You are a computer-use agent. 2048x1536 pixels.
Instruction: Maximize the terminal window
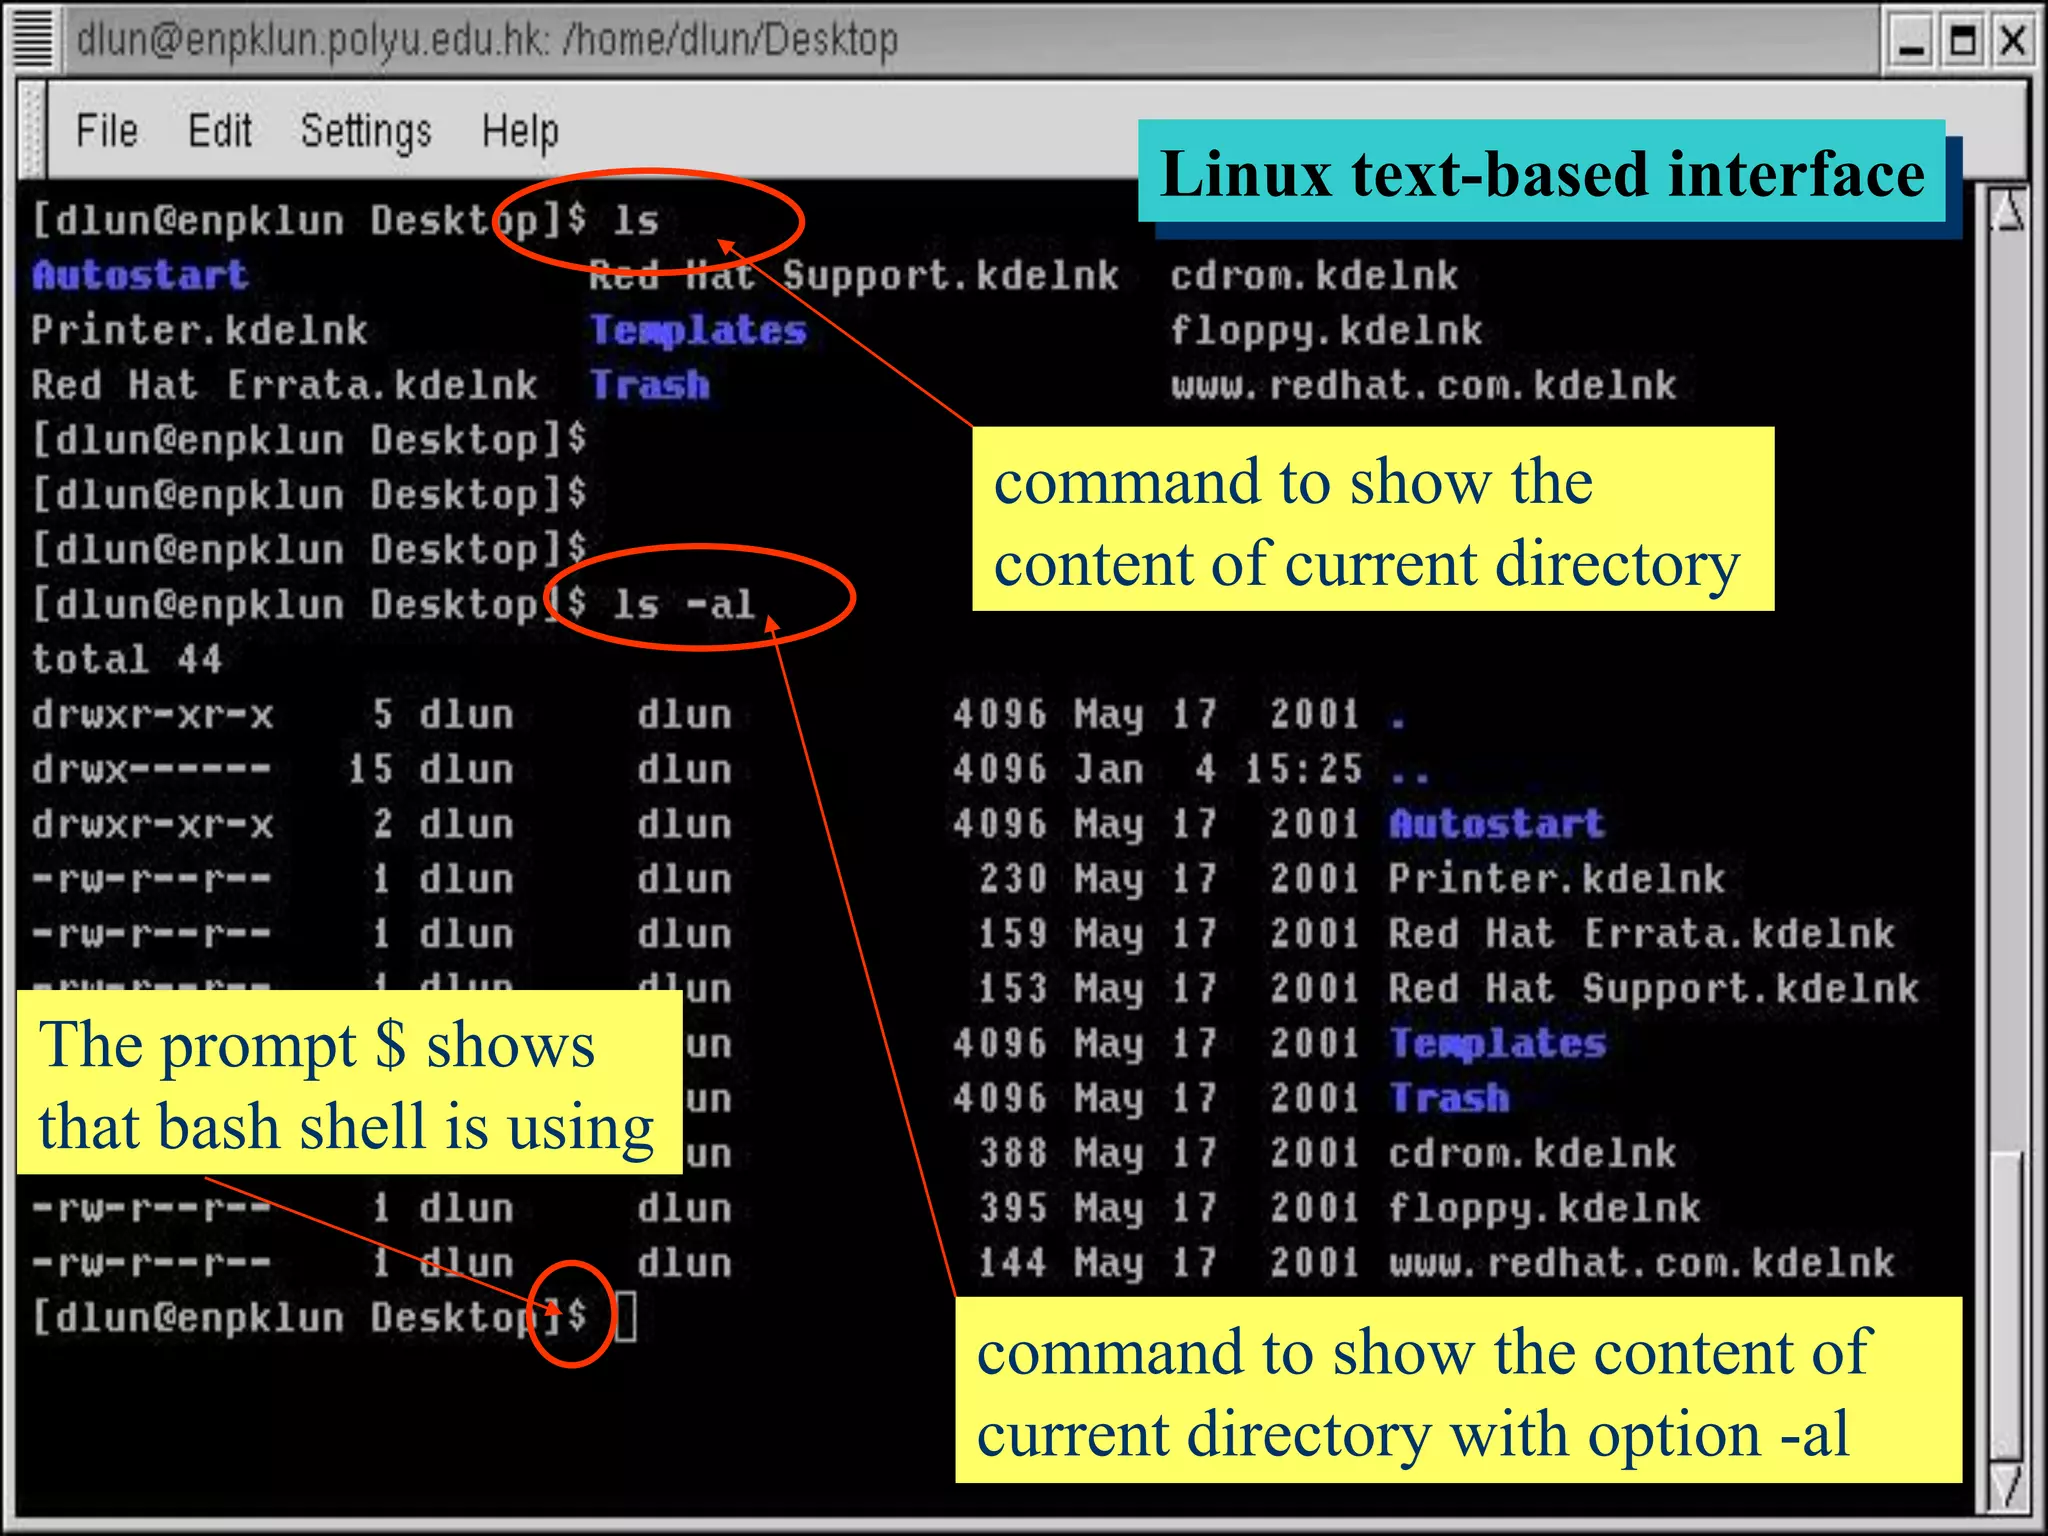[1963, 43]
